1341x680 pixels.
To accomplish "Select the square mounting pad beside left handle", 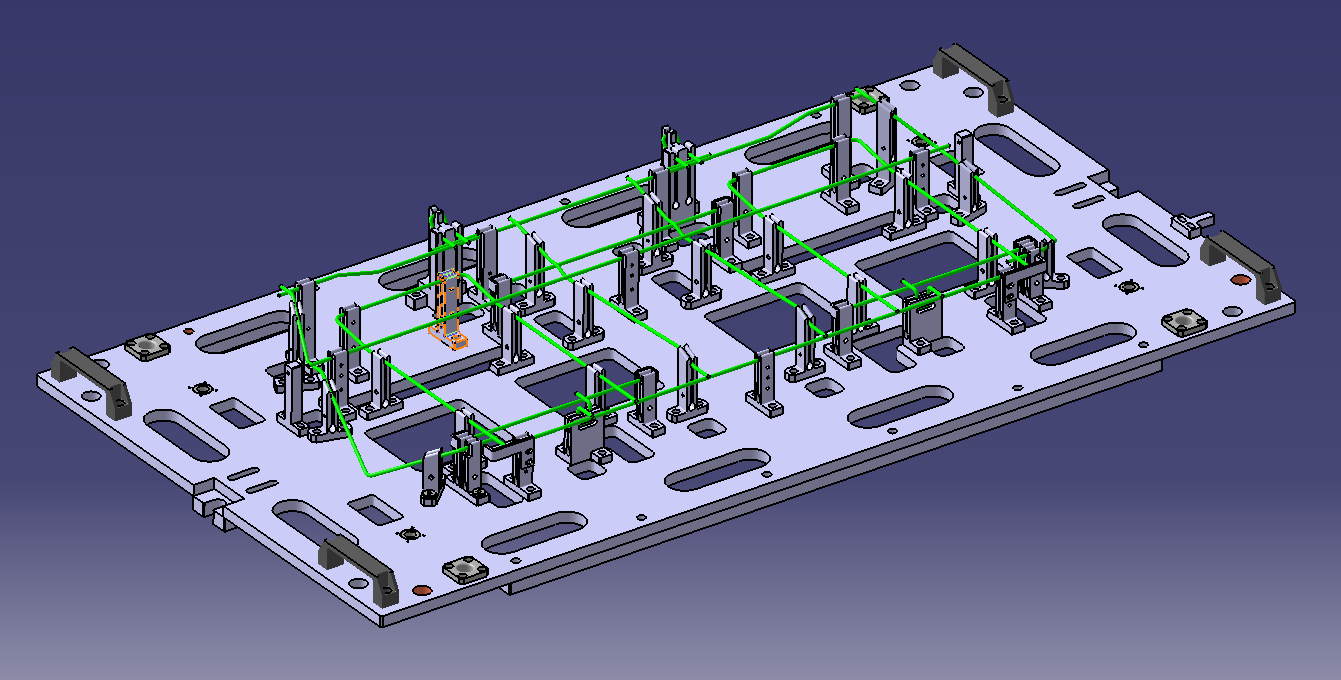I will pos(147,346).
